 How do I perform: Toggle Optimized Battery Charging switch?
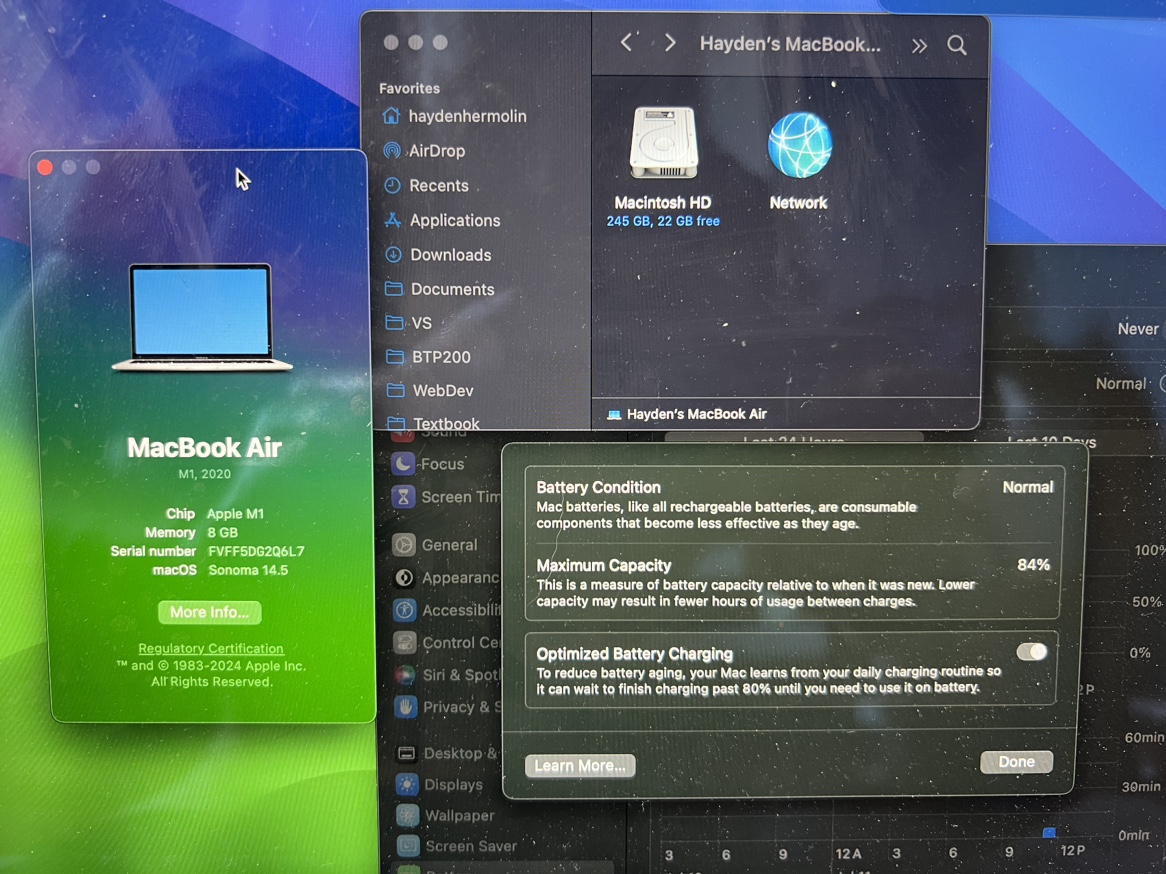coord(1031,652)
